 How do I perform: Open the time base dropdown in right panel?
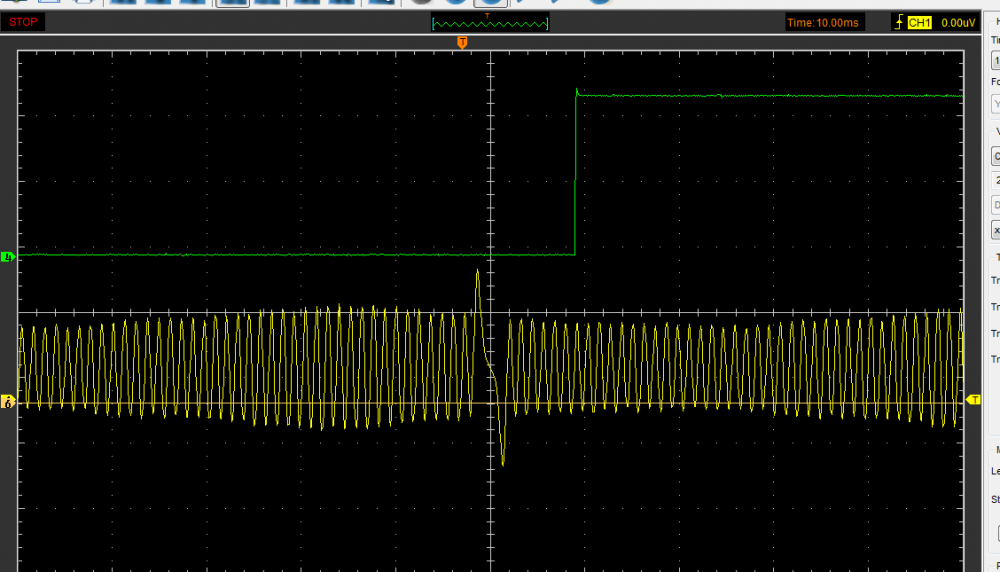tap(995, 61)
